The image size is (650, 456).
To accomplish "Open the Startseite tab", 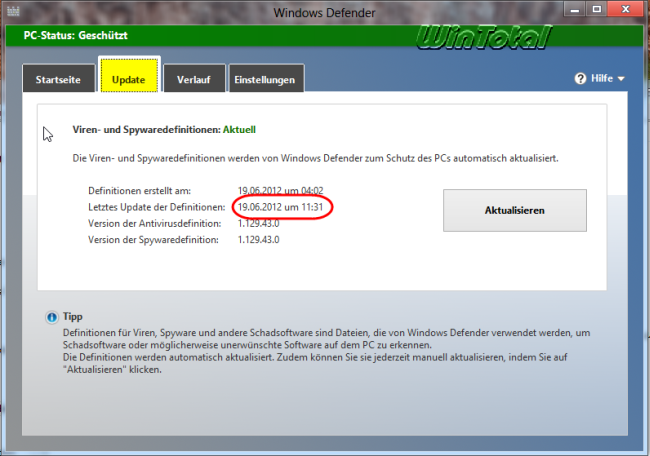I will (x=58, y=78).
